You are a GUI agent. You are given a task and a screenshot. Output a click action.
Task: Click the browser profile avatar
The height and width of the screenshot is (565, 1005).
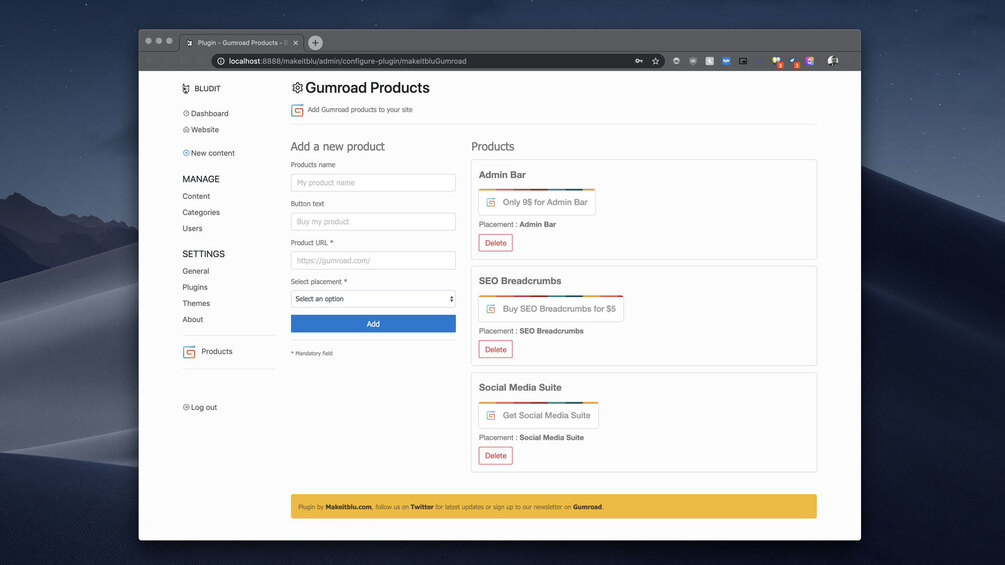[x=833, y=61]
